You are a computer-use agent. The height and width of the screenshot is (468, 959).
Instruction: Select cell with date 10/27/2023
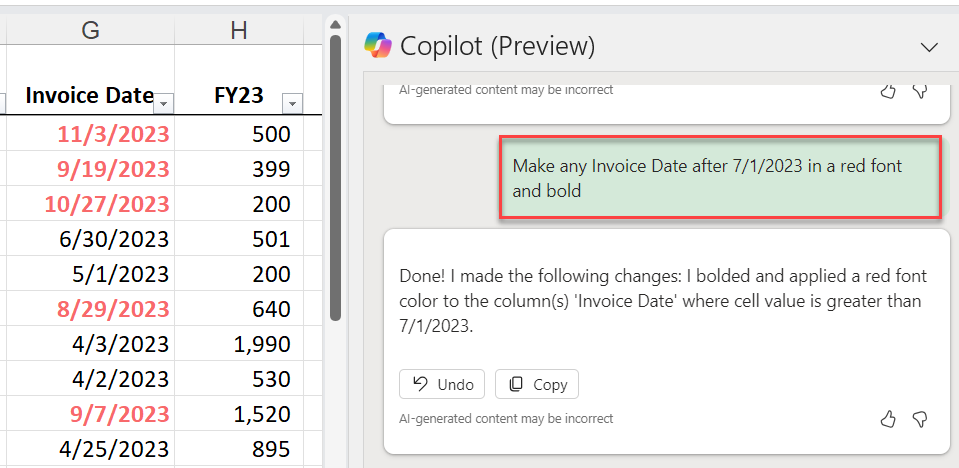pyautogui.click(x=90, y=203)
